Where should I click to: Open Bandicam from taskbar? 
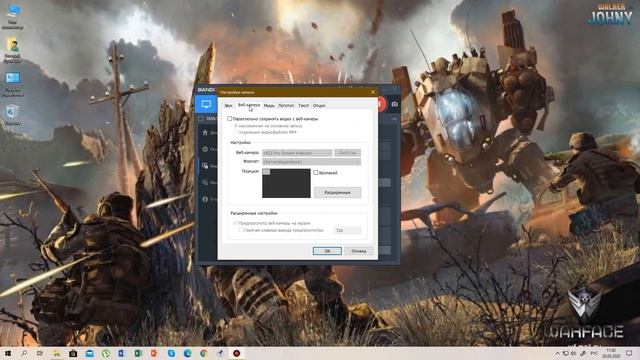tap(236, 353)
